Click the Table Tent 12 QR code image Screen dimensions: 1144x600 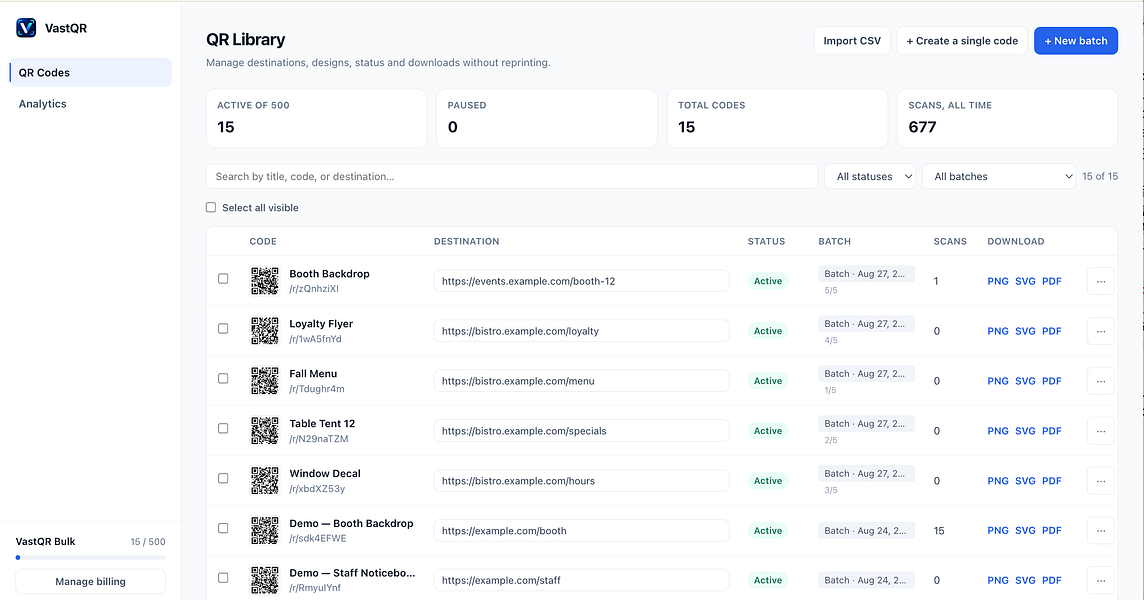tap(265, 431)
